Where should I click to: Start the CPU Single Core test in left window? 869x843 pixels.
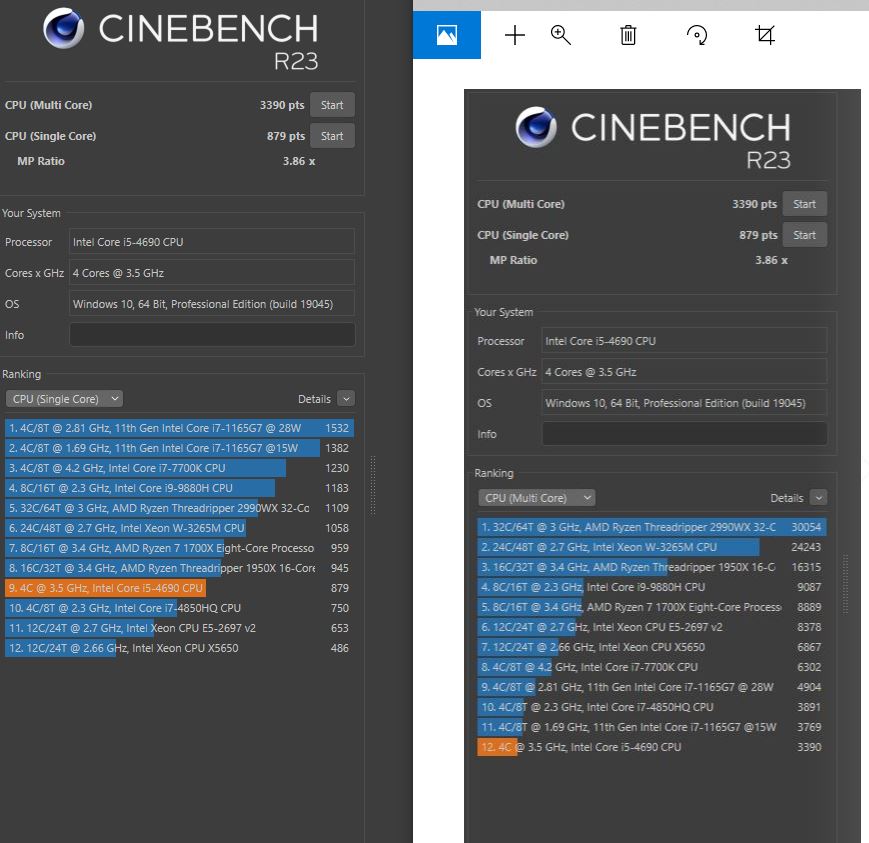tap(332, 136)
